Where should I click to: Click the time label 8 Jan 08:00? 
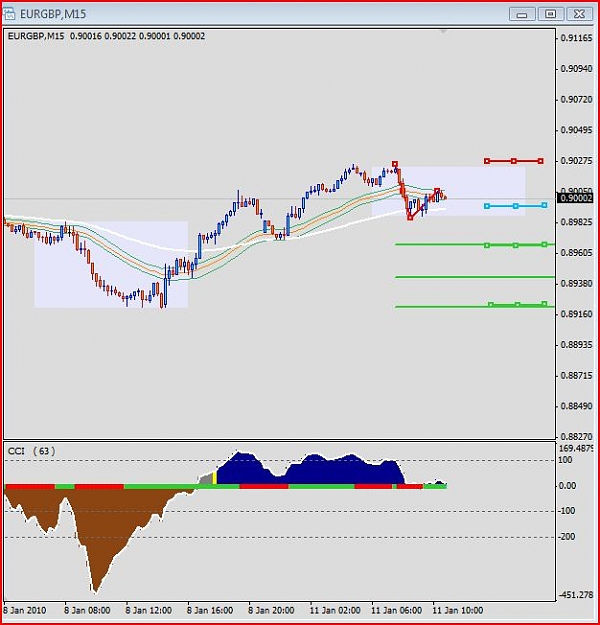(x=87, y=610)
